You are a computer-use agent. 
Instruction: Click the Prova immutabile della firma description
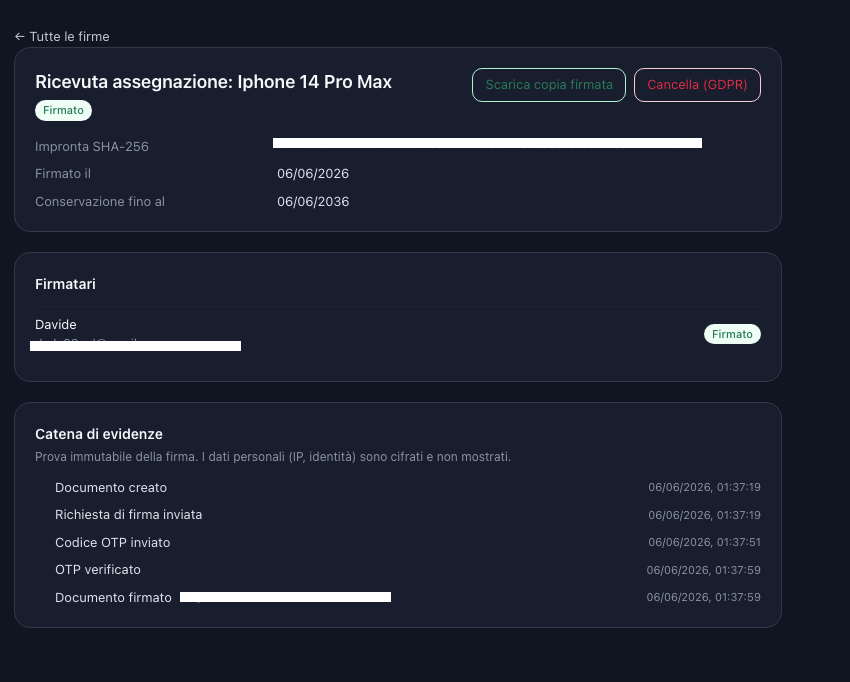tap(273, 457)
